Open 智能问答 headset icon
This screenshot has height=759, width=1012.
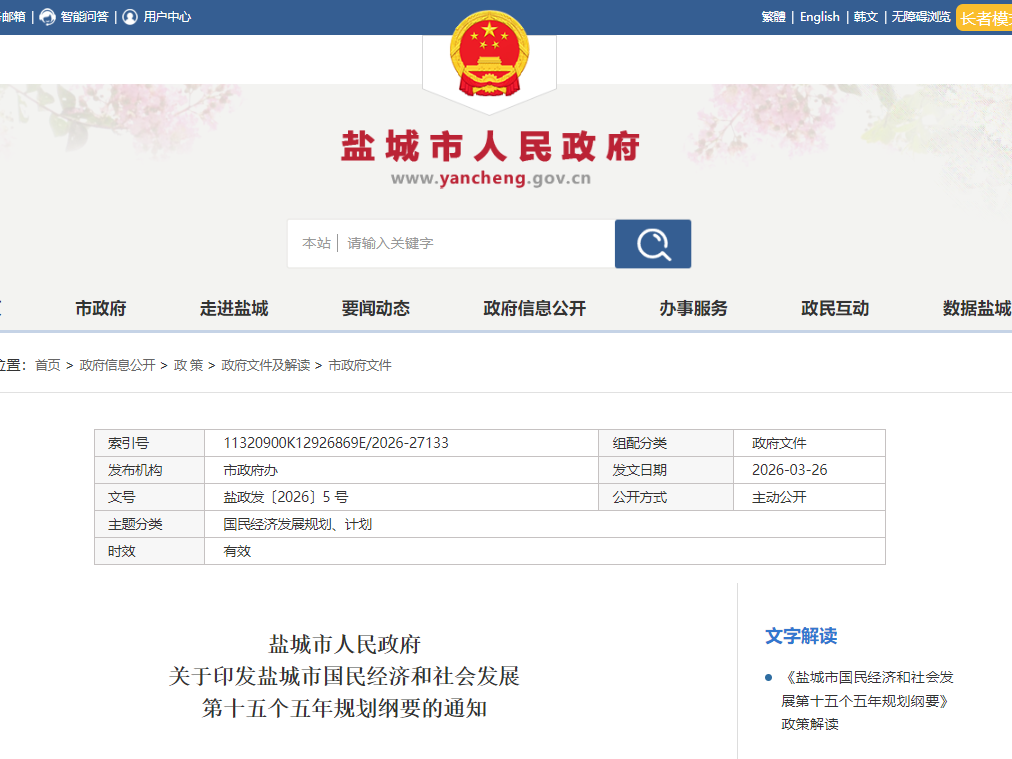pyautogui.click(x=47, y=17)
